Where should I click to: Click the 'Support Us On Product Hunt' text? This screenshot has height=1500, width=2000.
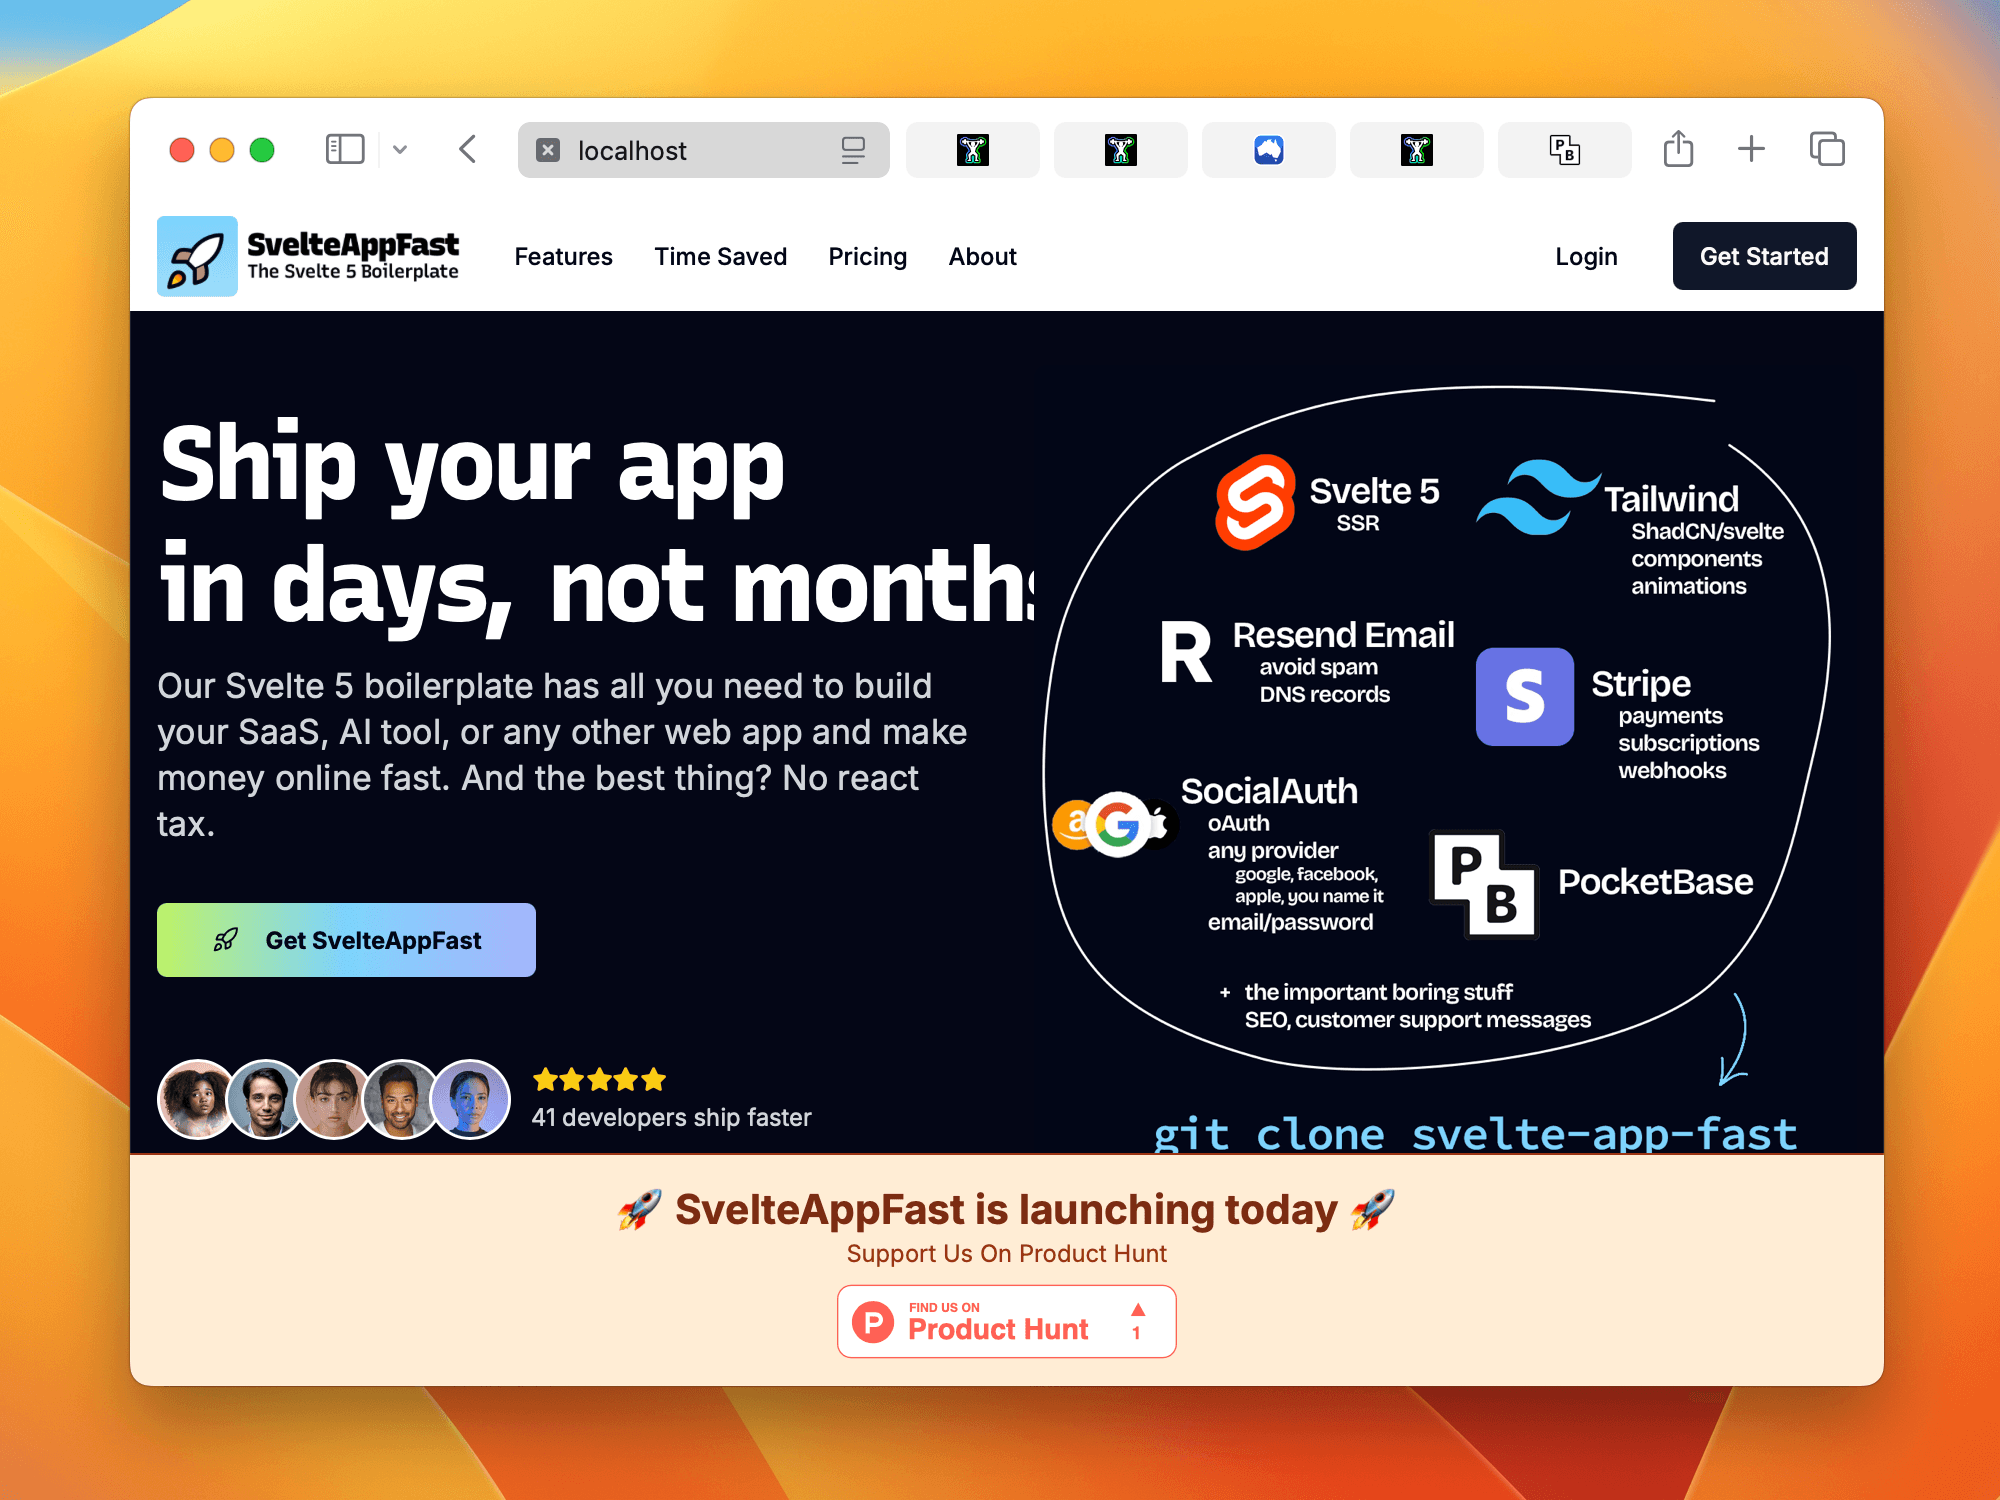pyautogui.click(x=1006, y=1253)
